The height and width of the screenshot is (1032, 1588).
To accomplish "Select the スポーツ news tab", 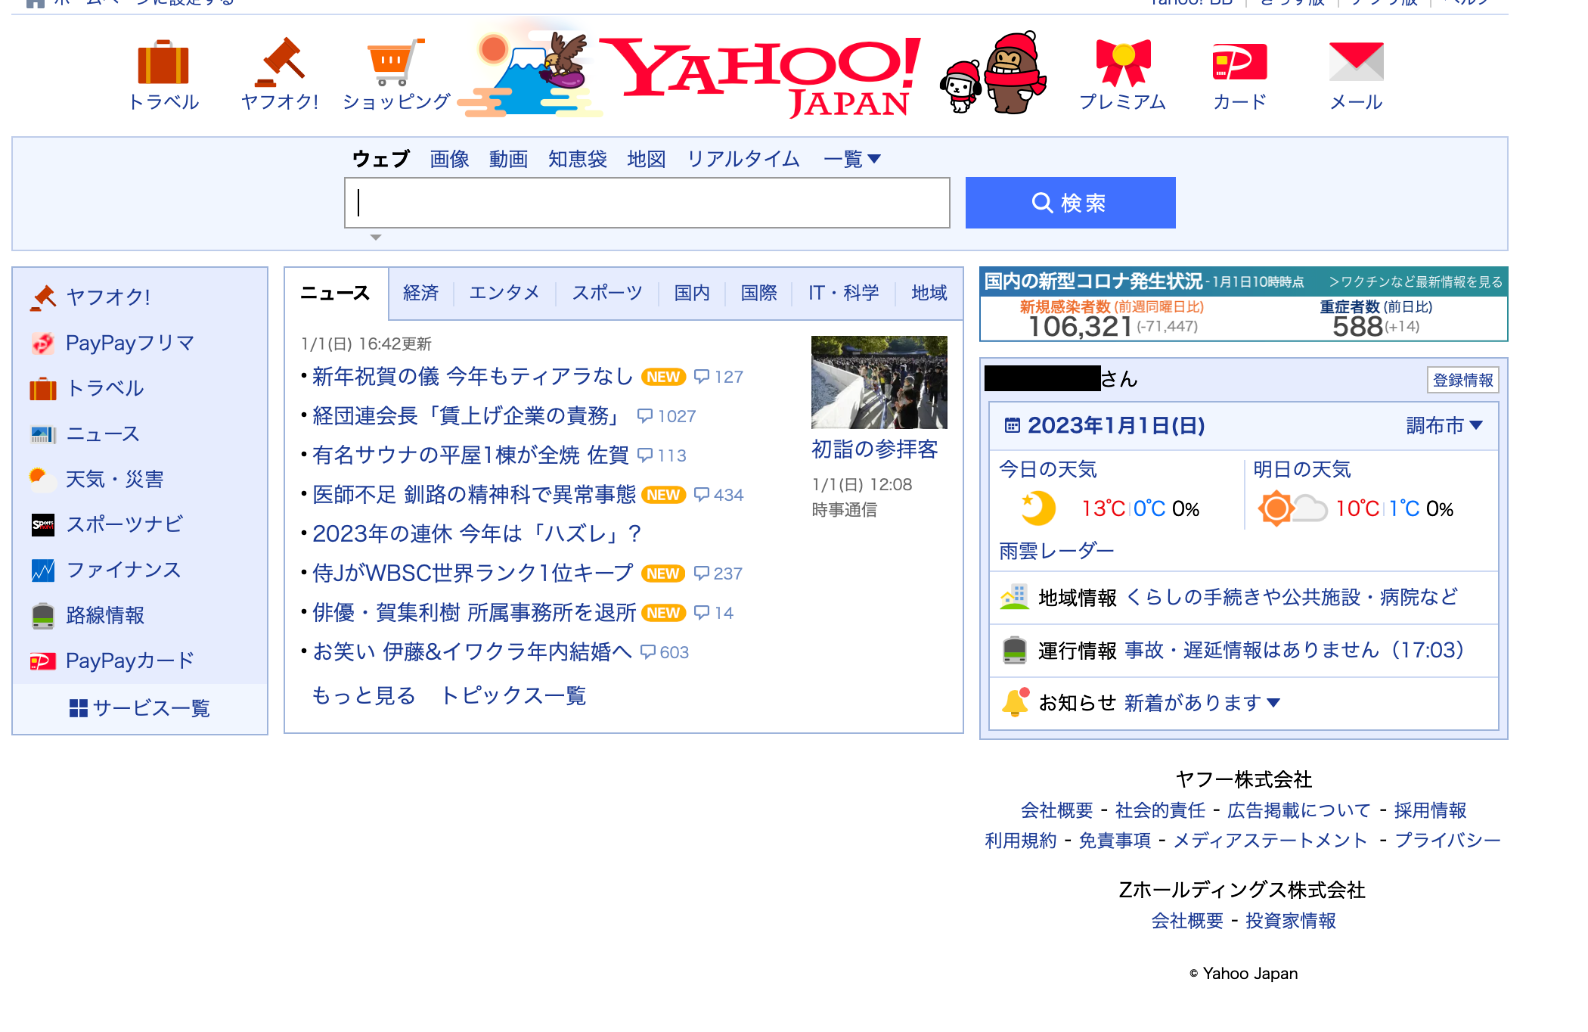I will pos(607,293).
